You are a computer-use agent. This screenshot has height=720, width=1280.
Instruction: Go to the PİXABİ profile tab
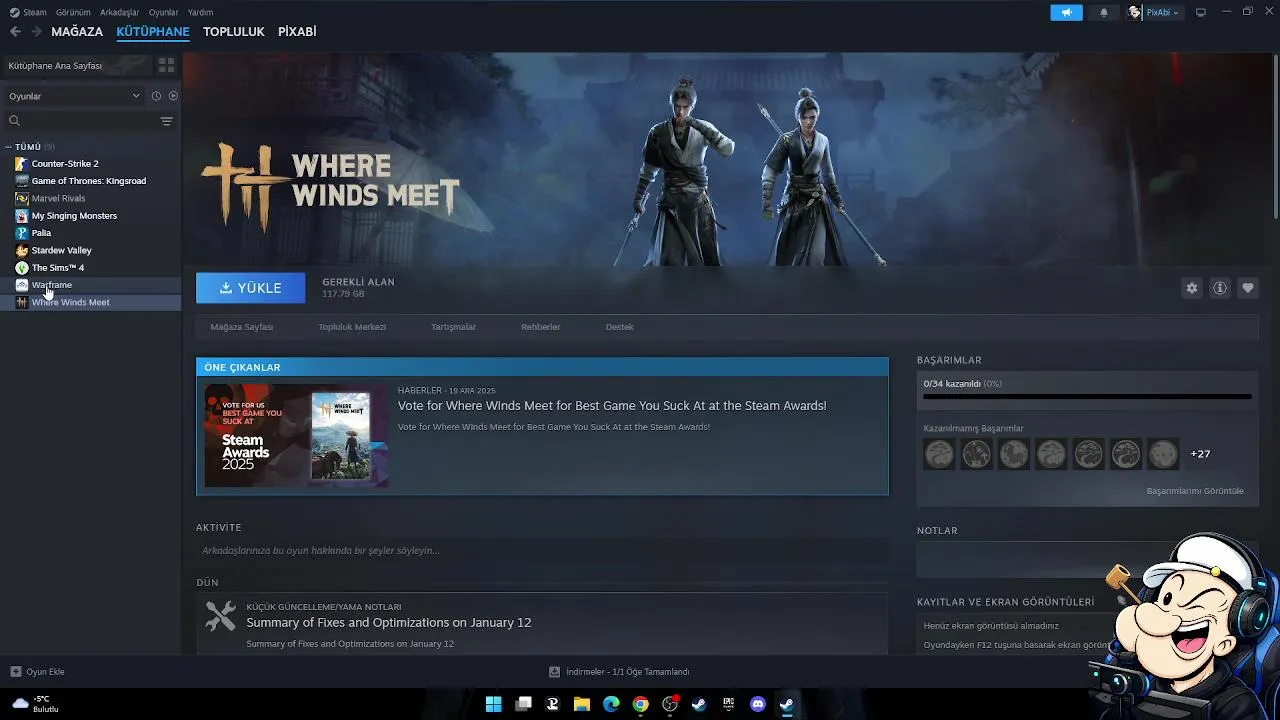tap(297, 32)
